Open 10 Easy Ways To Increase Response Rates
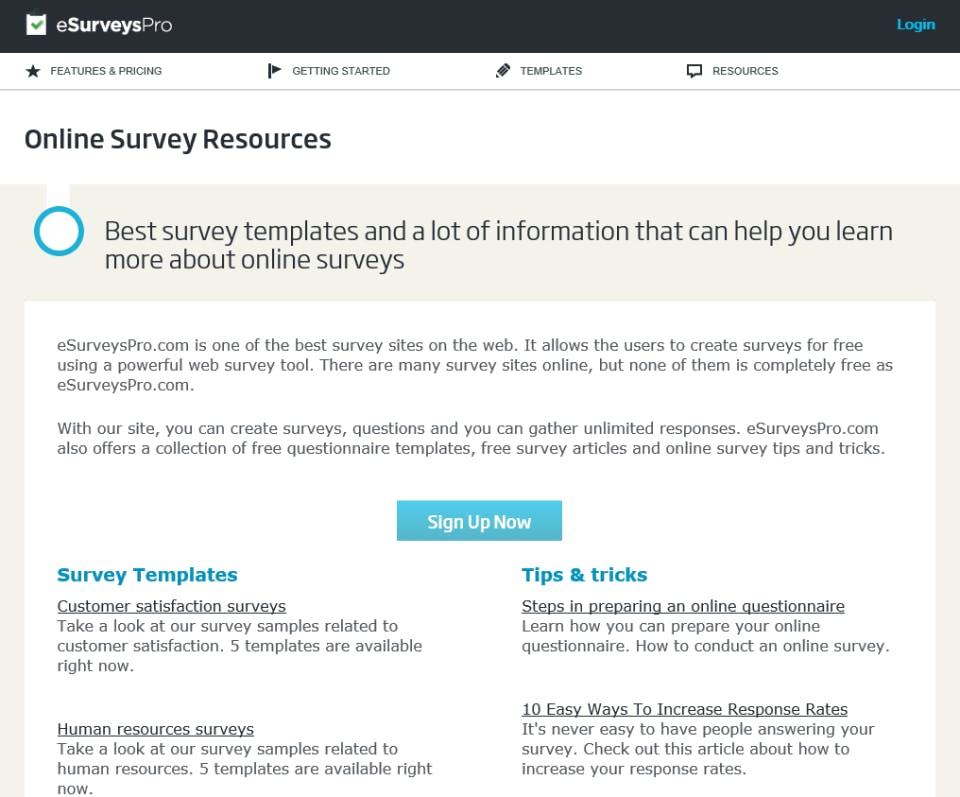 coord(684,709)
